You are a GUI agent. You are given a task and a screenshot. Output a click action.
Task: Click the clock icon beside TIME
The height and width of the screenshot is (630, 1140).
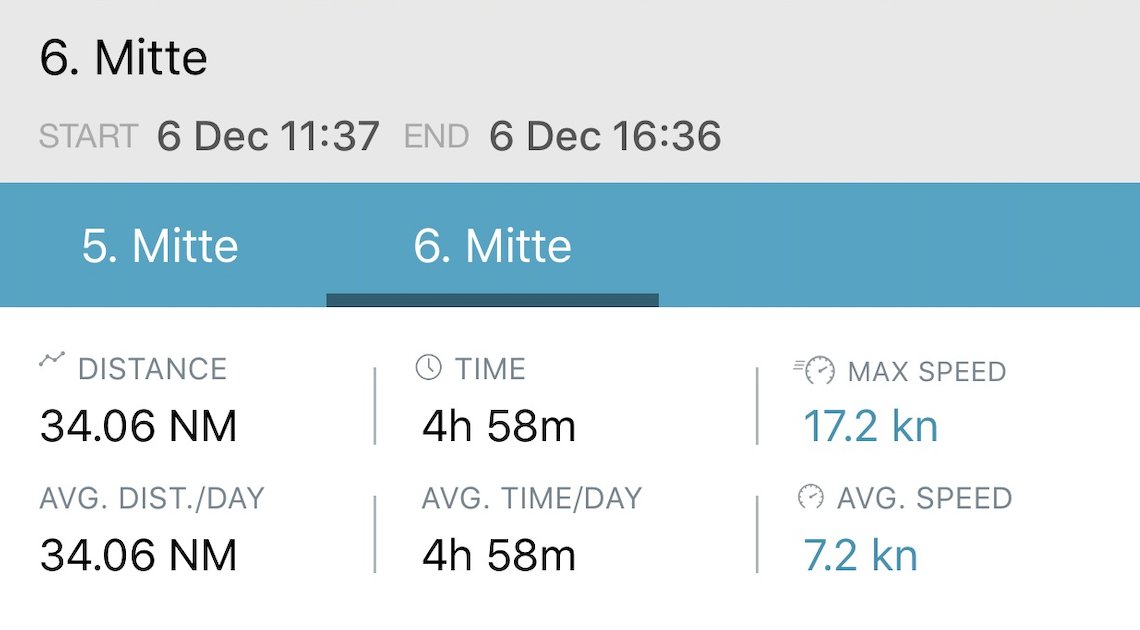pyautogui.click(x=428, y=368)
